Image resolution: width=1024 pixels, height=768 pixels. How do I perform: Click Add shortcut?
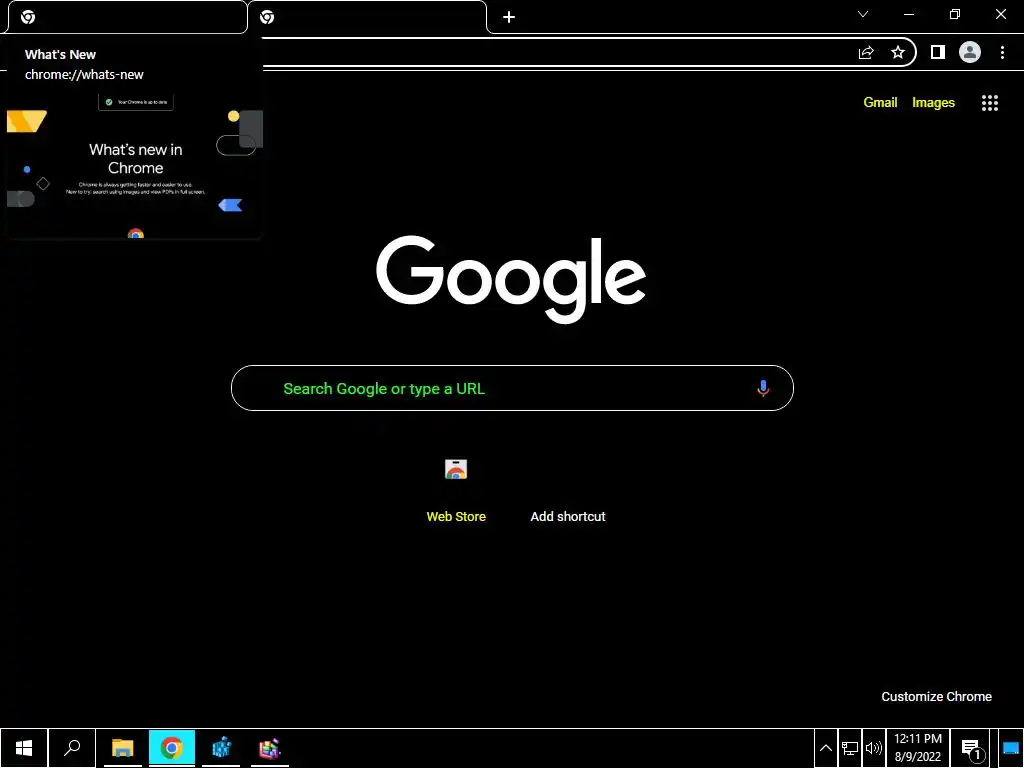pyautogui.click(x=568, y=517)
